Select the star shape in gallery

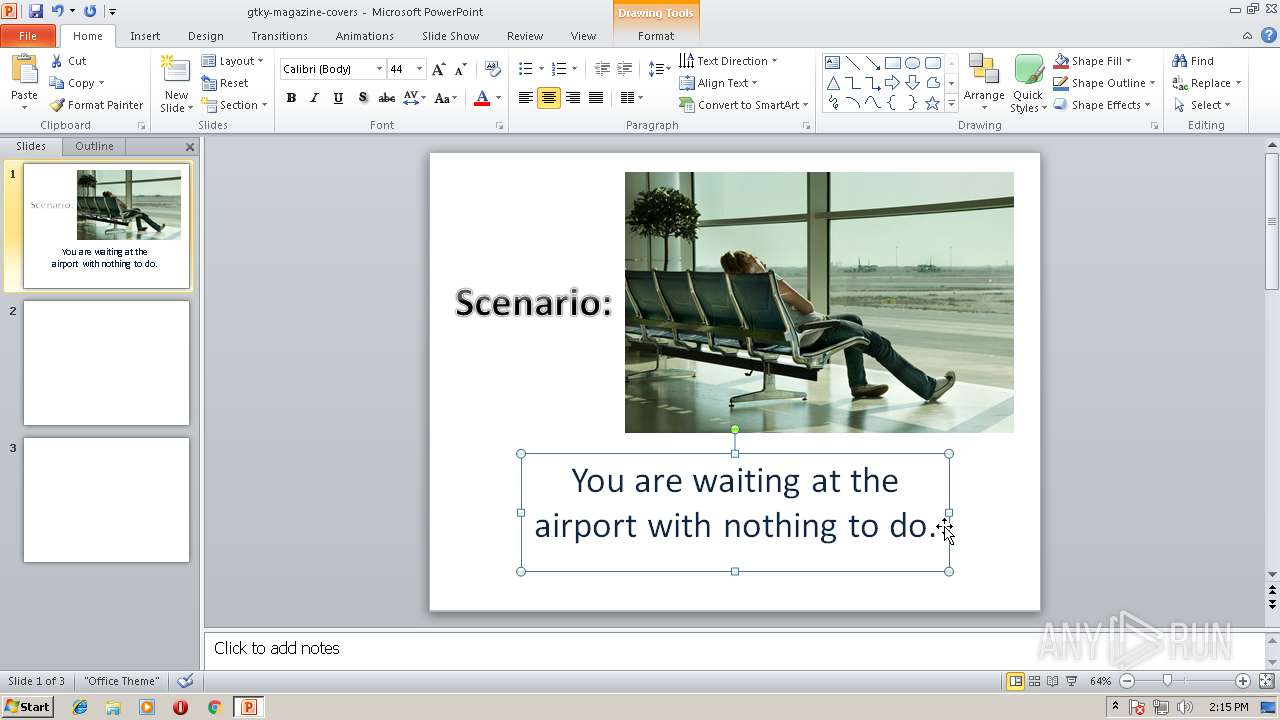[933, 103]
